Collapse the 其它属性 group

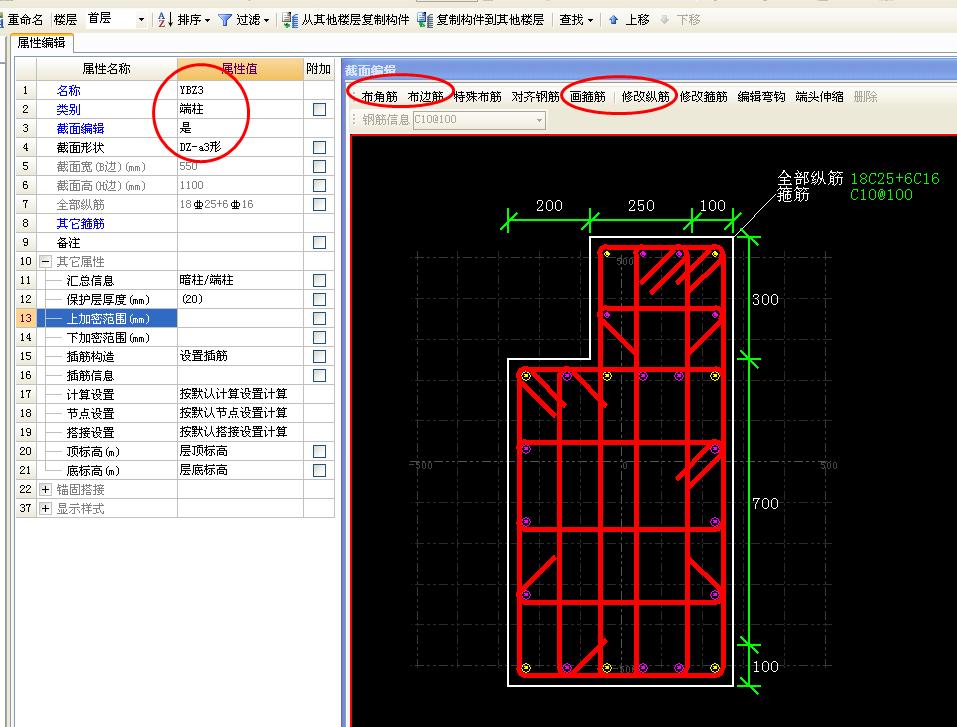45,261
